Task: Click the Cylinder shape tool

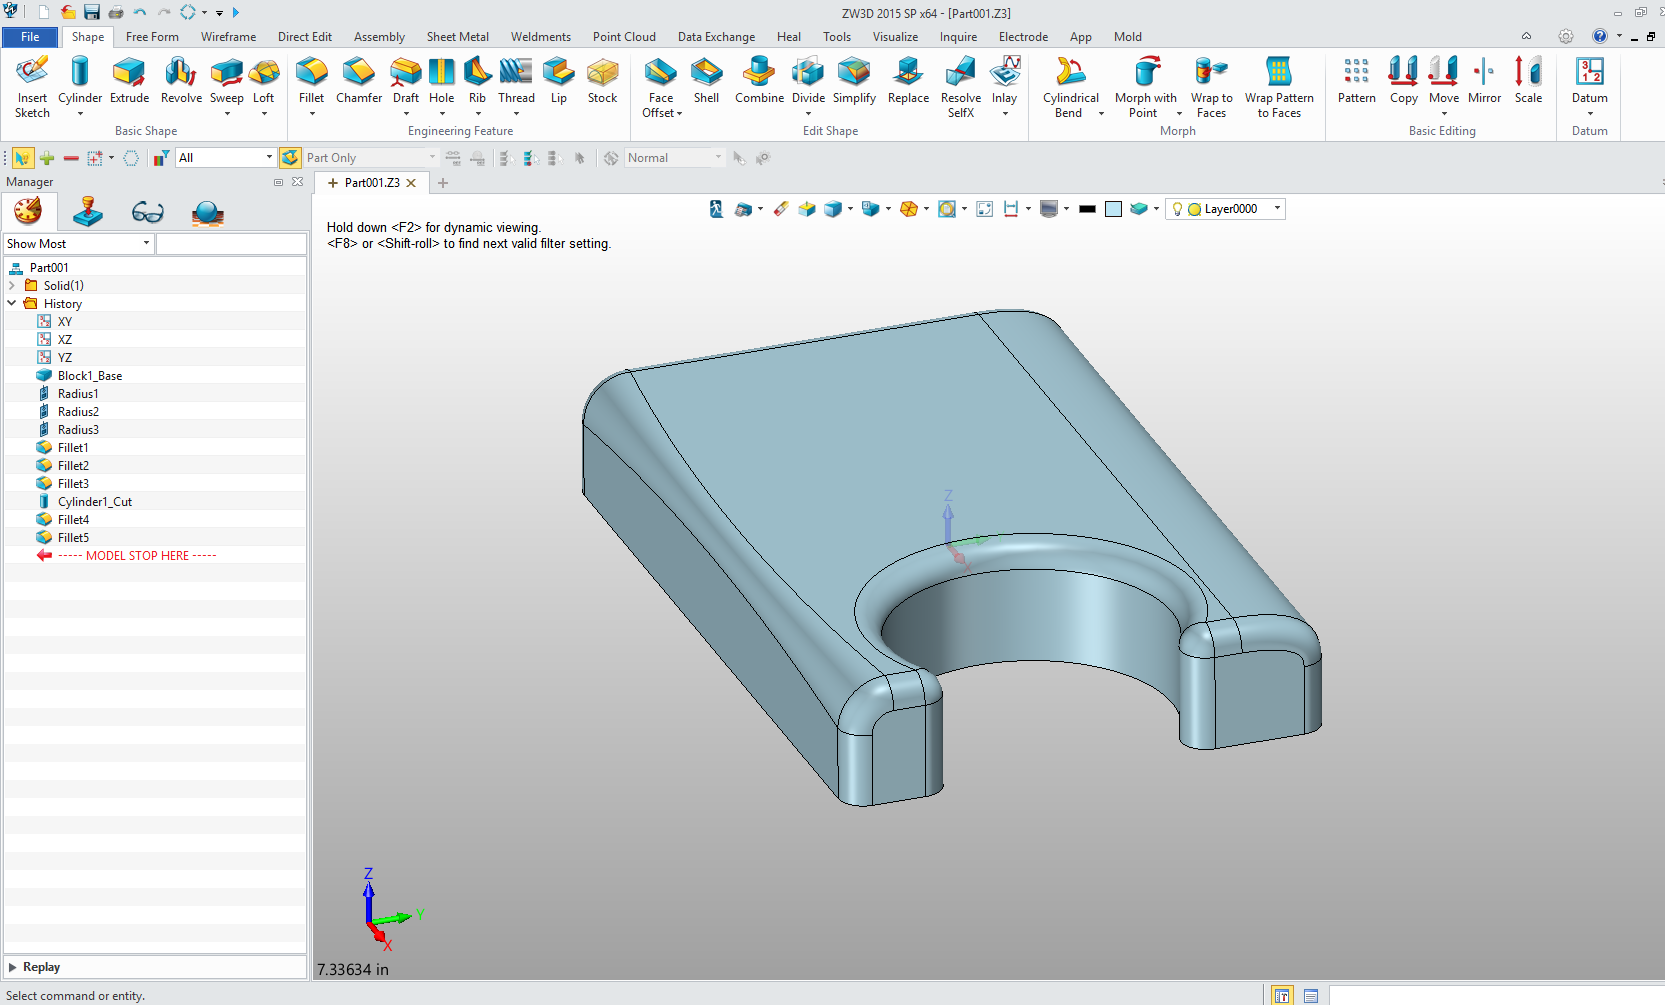Action: (x=80, y=80)
